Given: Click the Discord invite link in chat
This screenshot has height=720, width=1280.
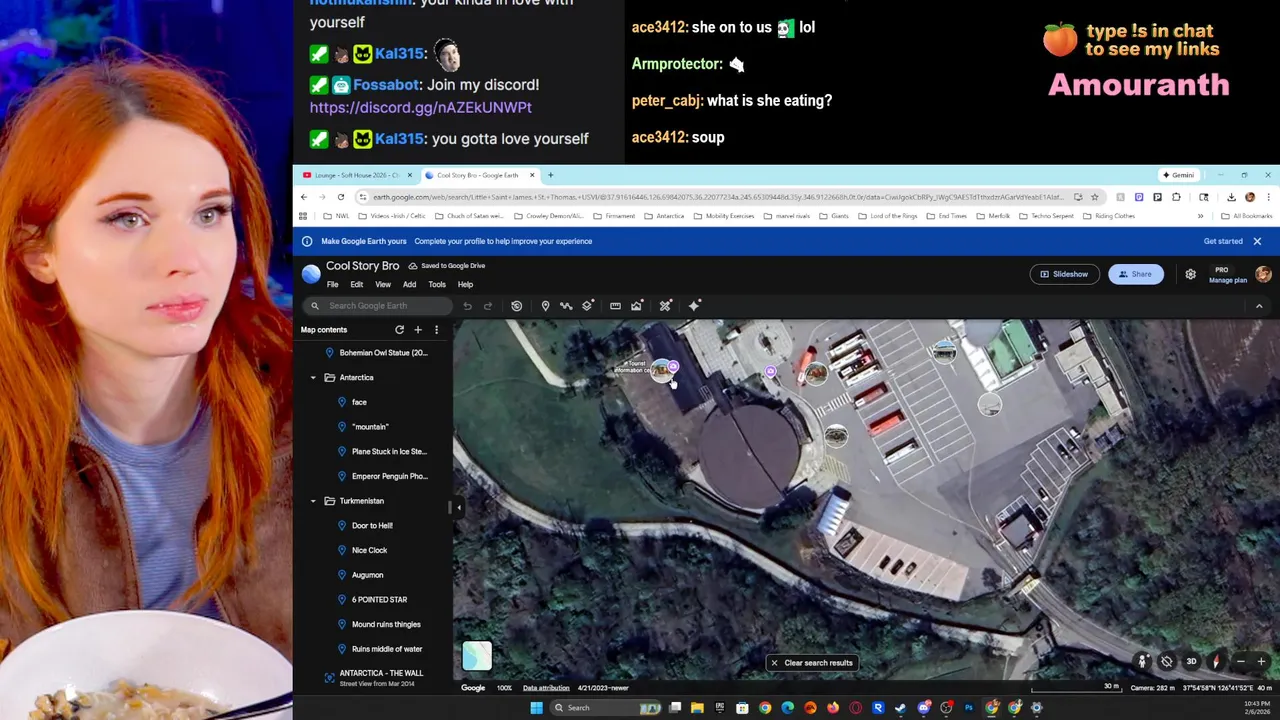Looking at the screenshot, I should click(x=420, y=107).
